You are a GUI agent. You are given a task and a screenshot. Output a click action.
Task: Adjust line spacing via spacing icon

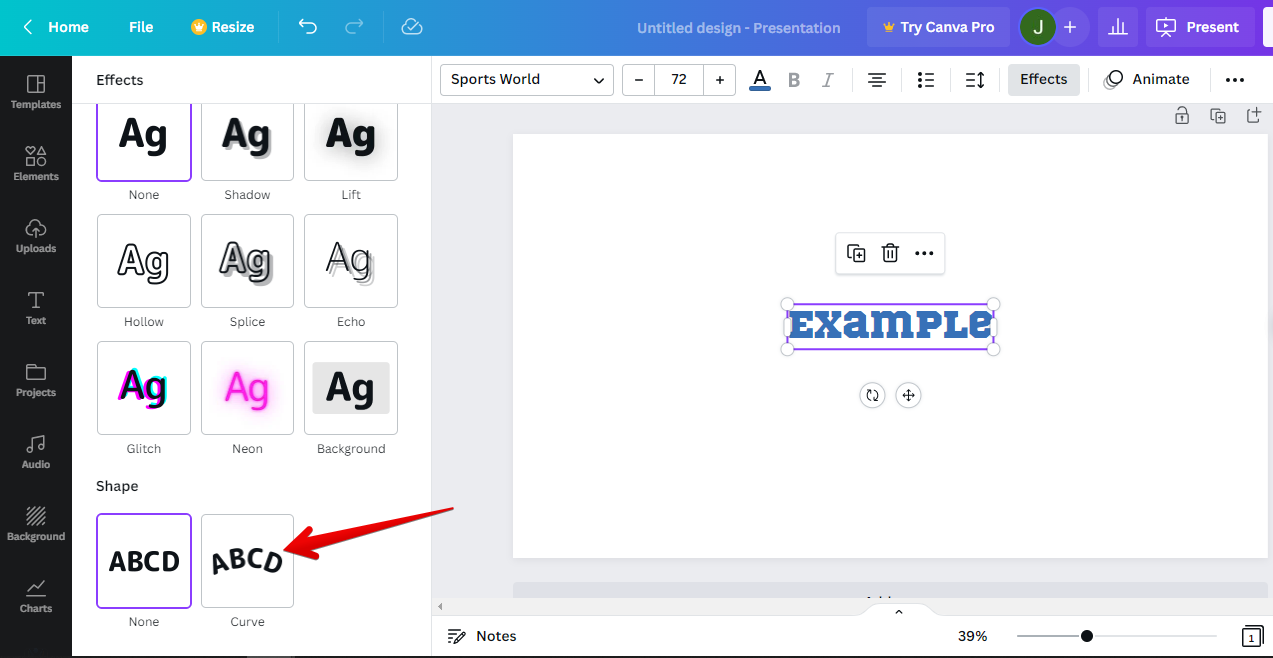pos(975,80)
